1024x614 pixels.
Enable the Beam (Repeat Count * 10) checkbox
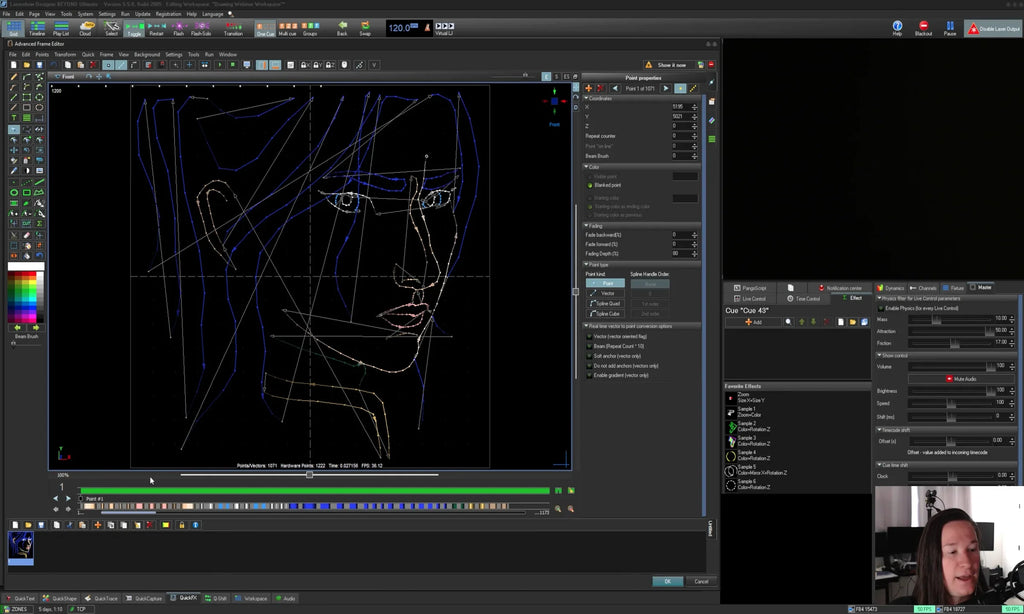(591, 347)
